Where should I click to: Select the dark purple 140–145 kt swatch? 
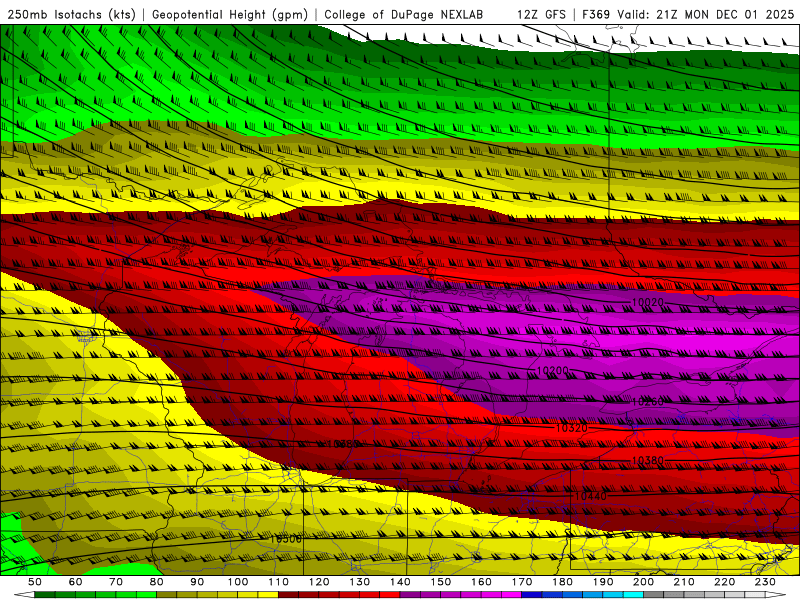[410, 595]
